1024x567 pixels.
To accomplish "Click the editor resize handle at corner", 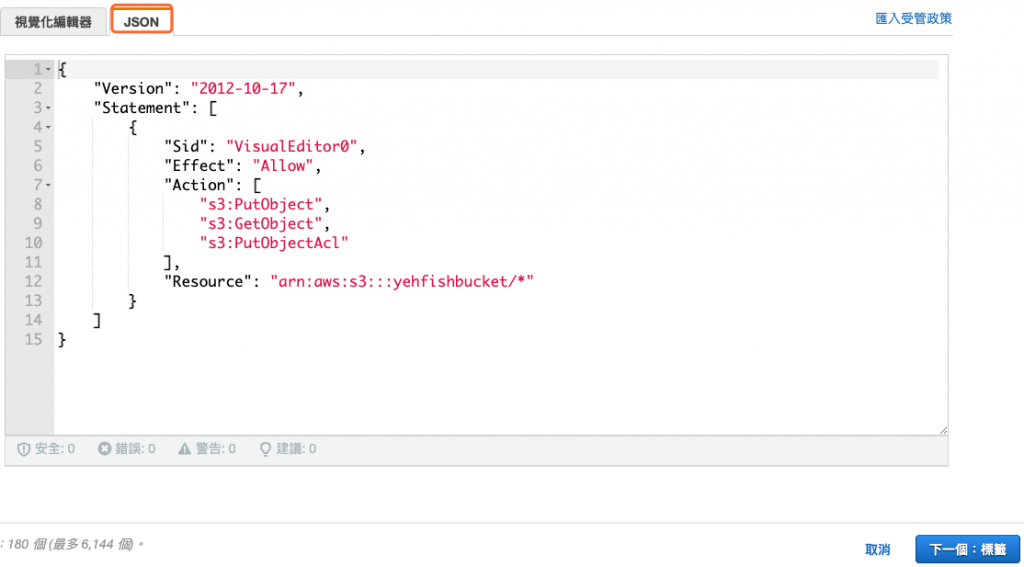I will tap(942, 430).
